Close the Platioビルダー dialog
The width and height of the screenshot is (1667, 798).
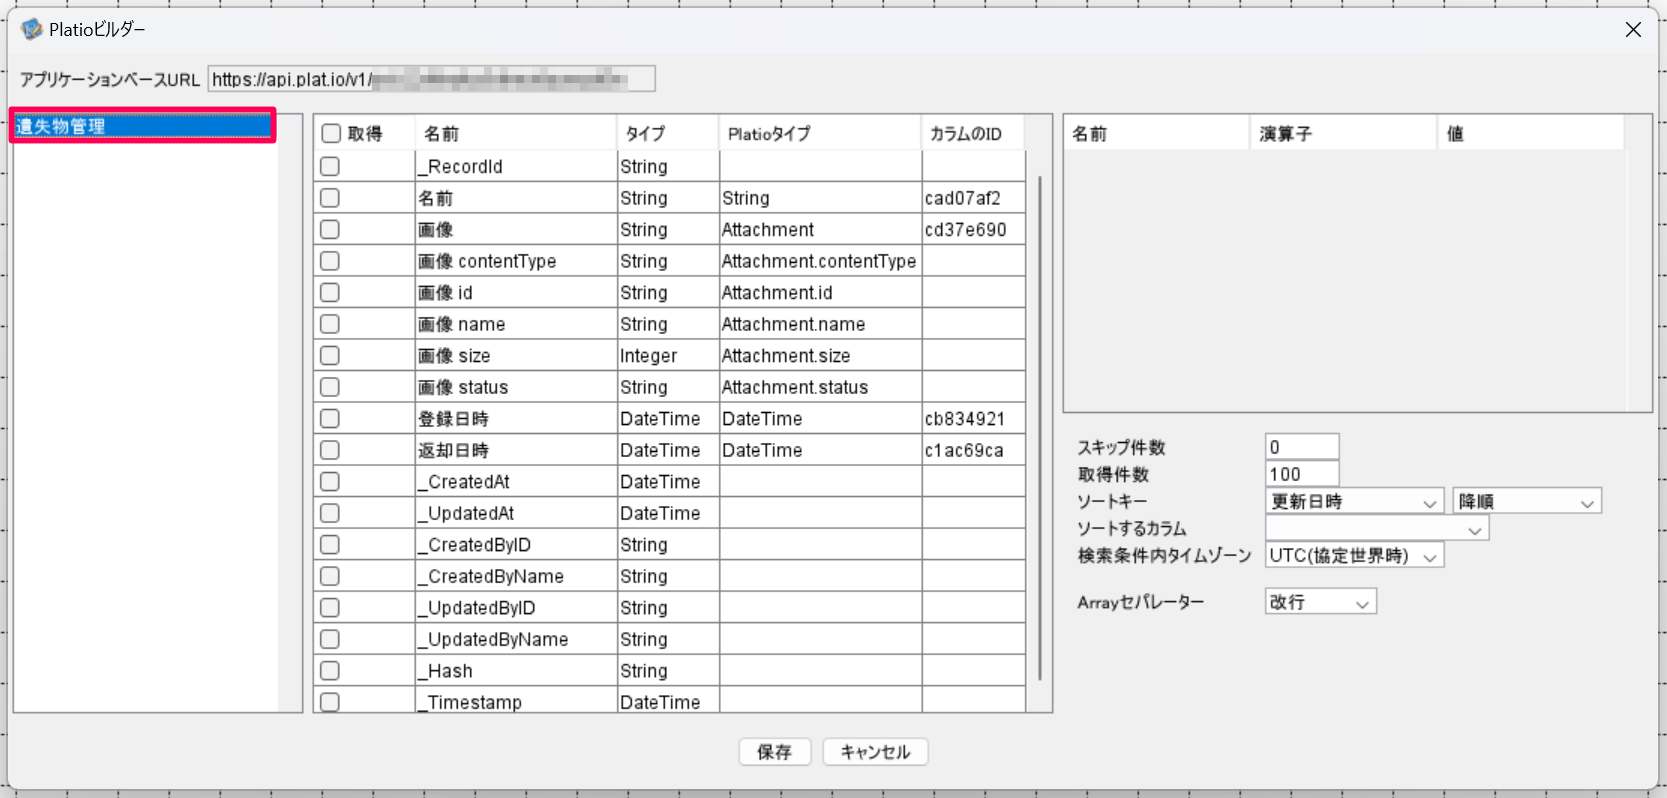coord(1633,30)
